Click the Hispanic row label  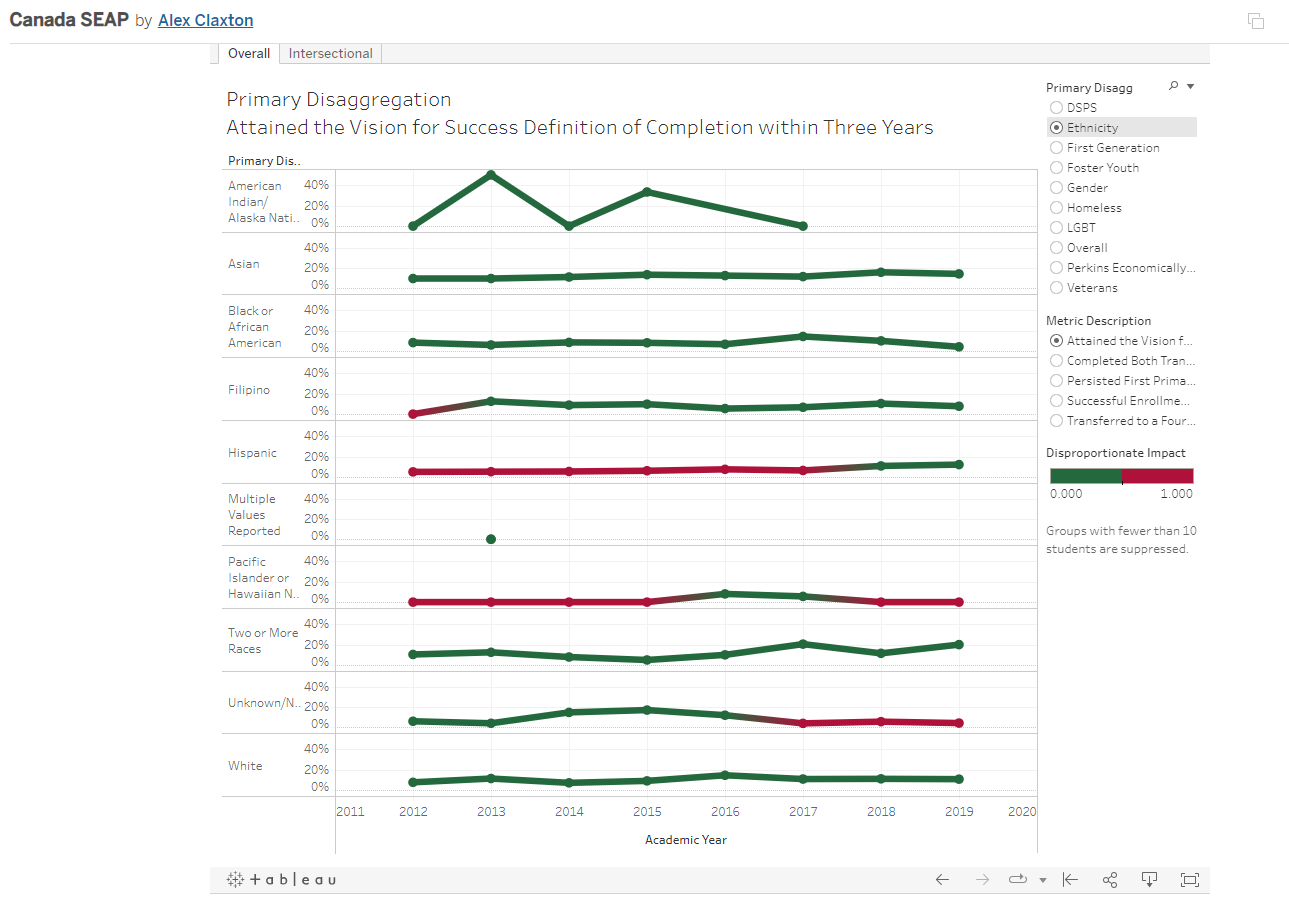click(x=252, y=453)
